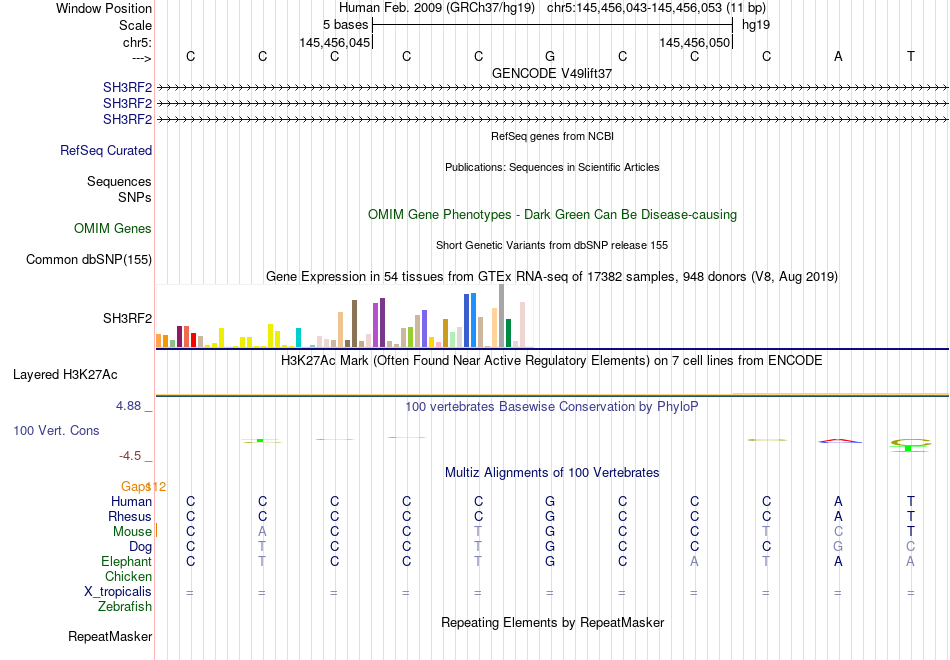This screenshot has height=660, width=950.
Task: Click the GTEx 'Gene Expression in 54 tissues' title
Action: point(552,276)
